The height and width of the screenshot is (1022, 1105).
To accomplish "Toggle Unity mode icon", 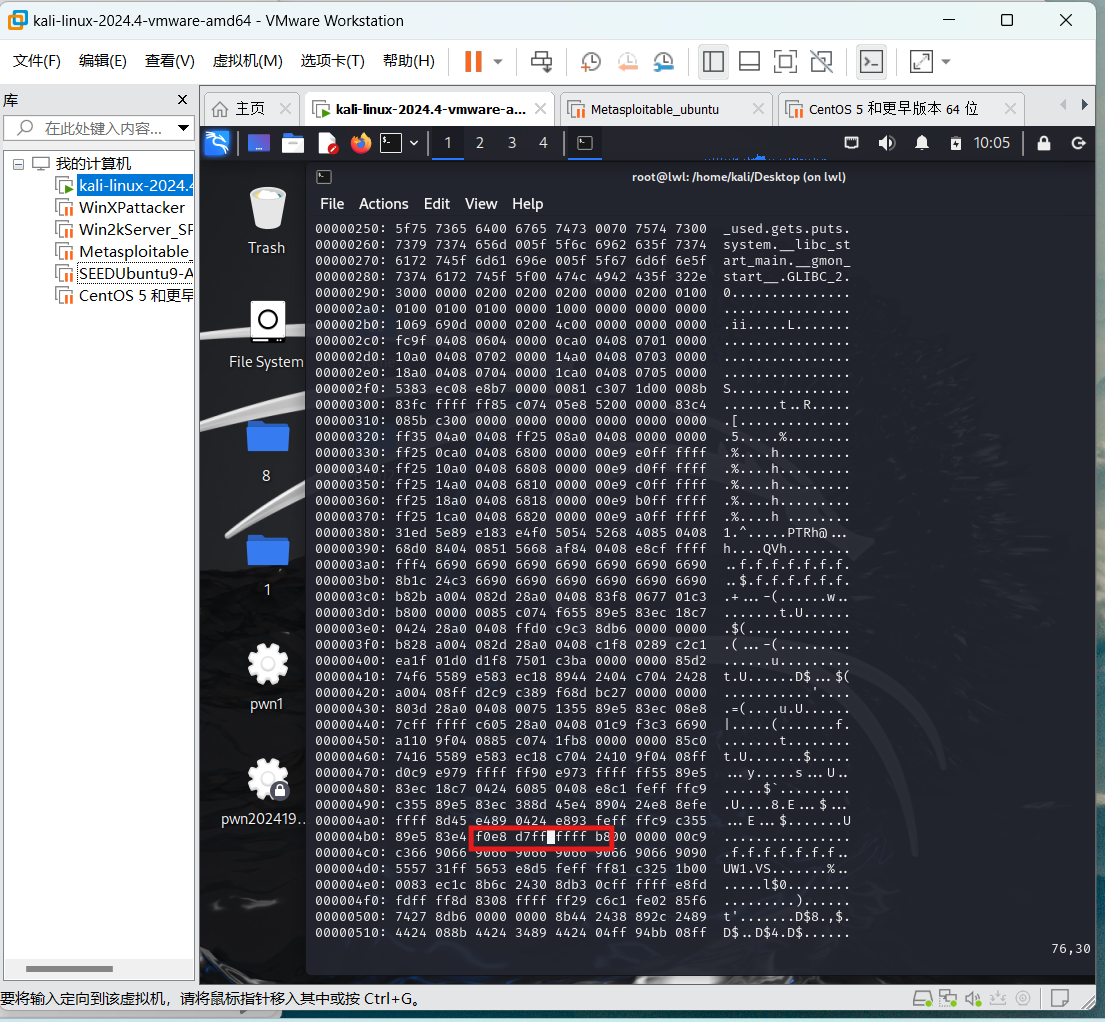I will (821, 61).
